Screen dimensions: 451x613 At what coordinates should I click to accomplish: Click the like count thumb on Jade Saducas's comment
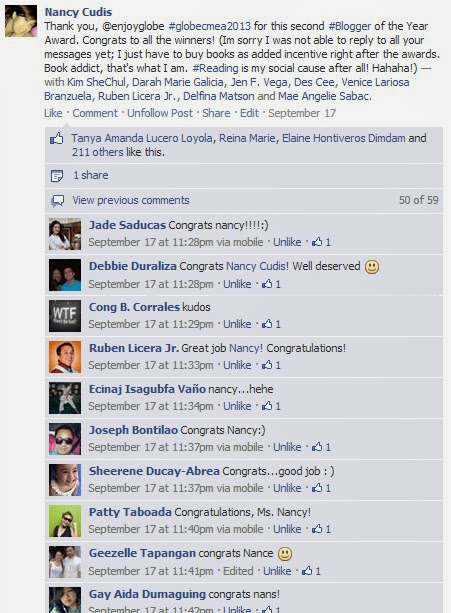pyautogui.click(x=317, y=242)
